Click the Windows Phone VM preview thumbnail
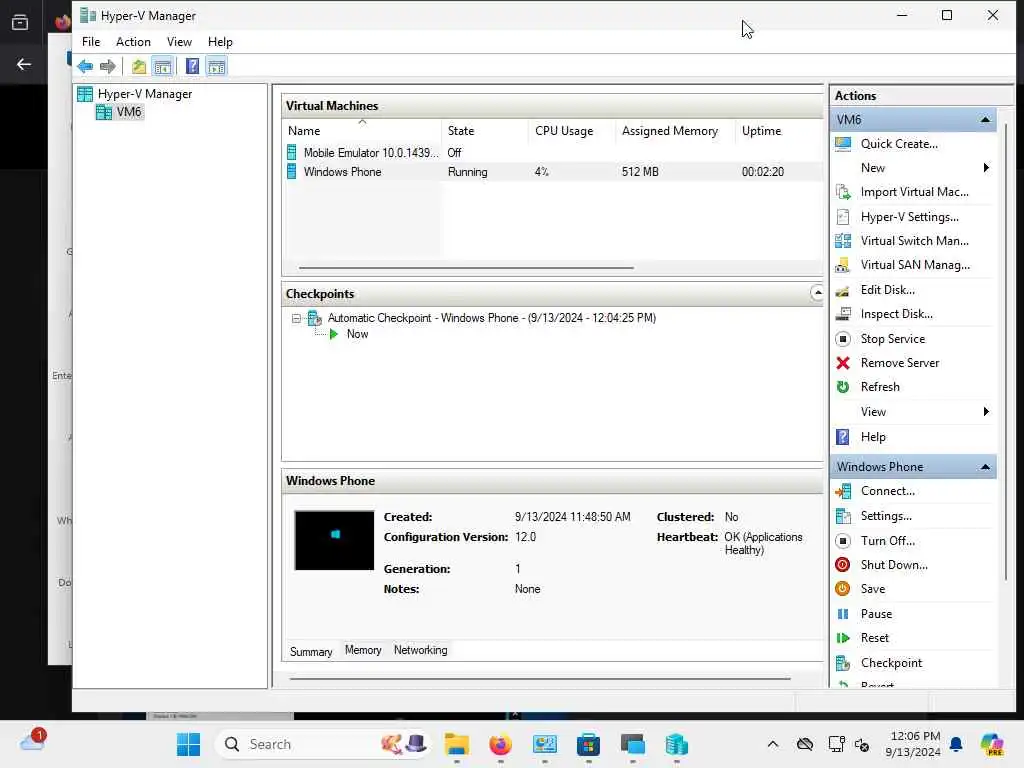1024x768 pixels. click(334, 541)
